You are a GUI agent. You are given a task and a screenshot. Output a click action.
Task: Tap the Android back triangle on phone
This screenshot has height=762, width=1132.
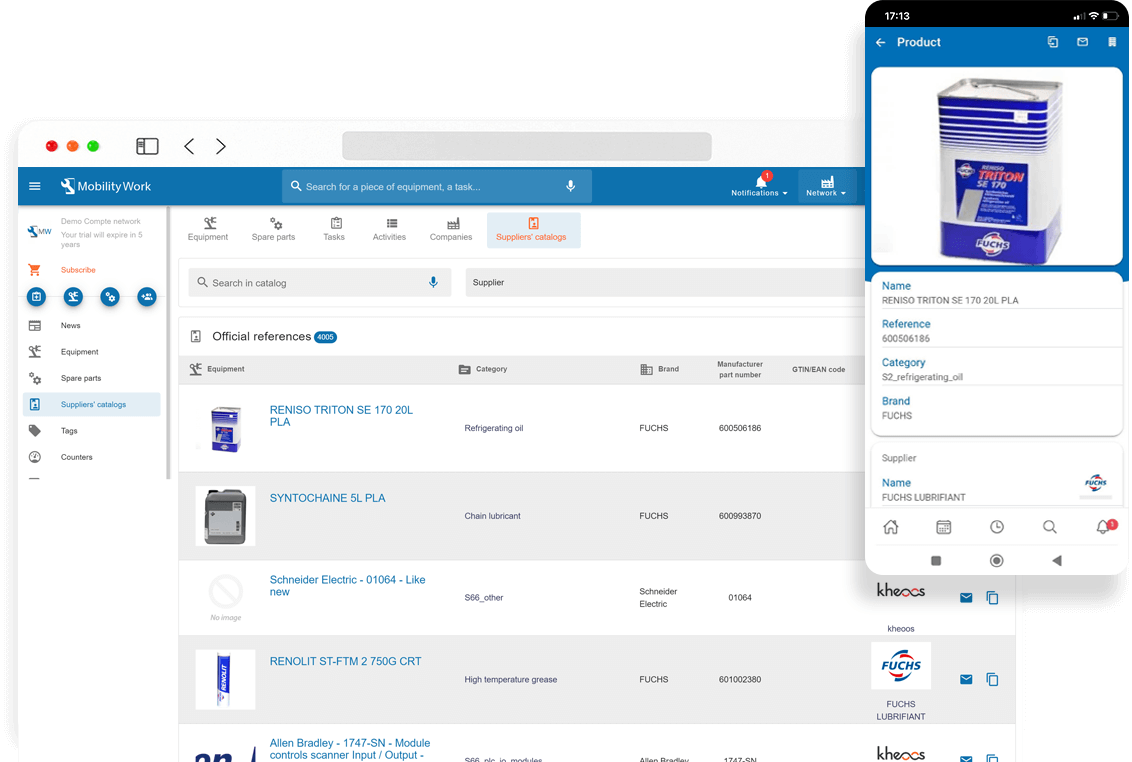click(1057, 560)
